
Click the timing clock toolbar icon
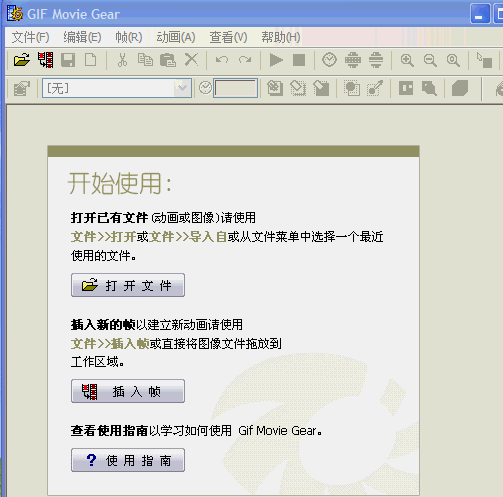329,60
